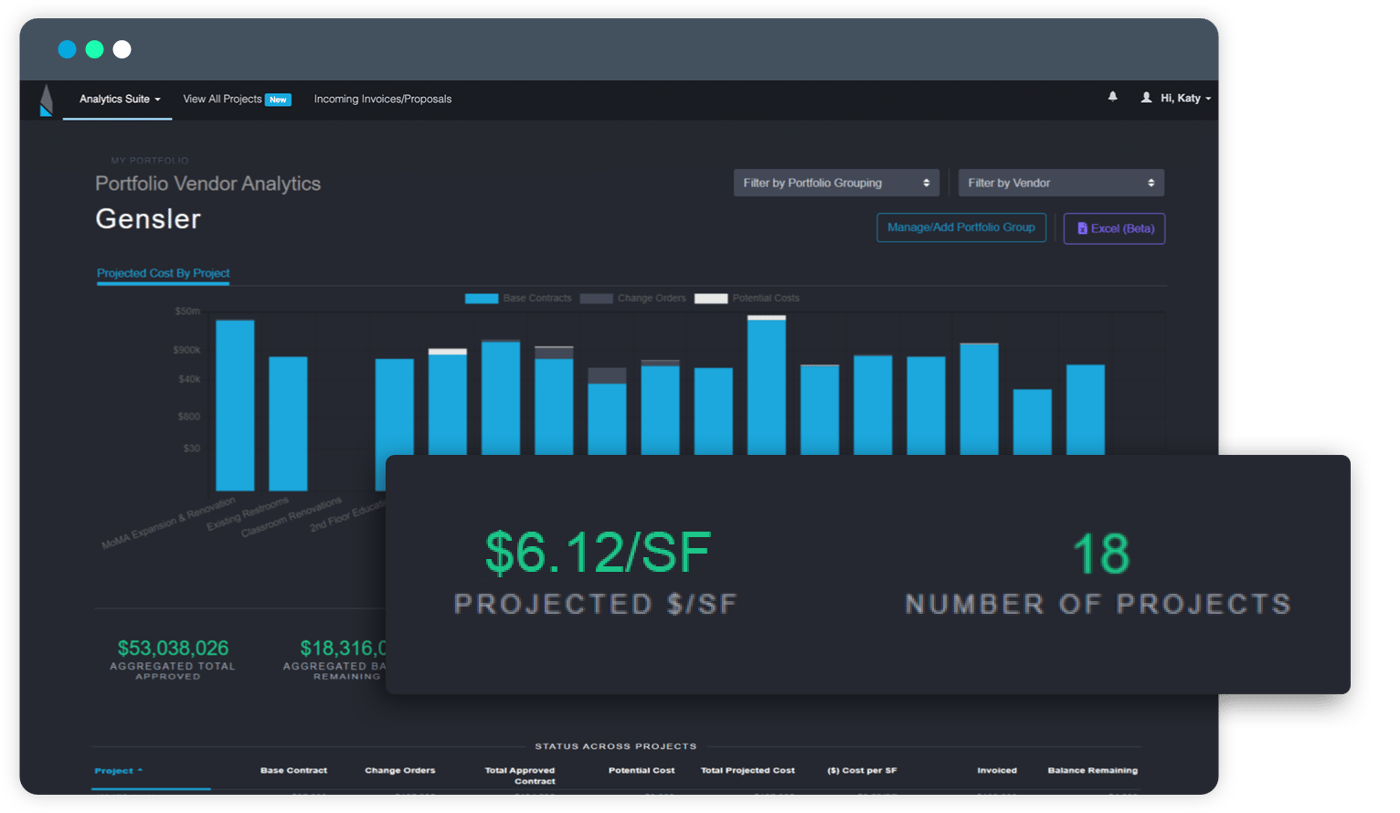Click the New badge beside View All Projects
Viewport: 1400px width, 813px height.
pos(278,100)
